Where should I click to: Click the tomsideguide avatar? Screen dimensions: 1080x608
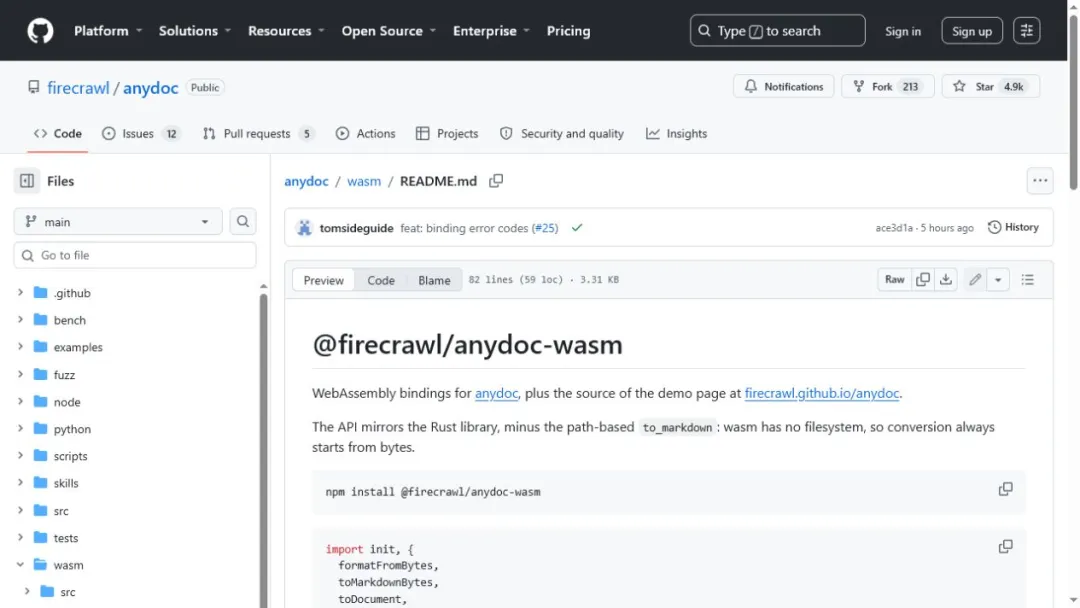(x=304, y=228)
